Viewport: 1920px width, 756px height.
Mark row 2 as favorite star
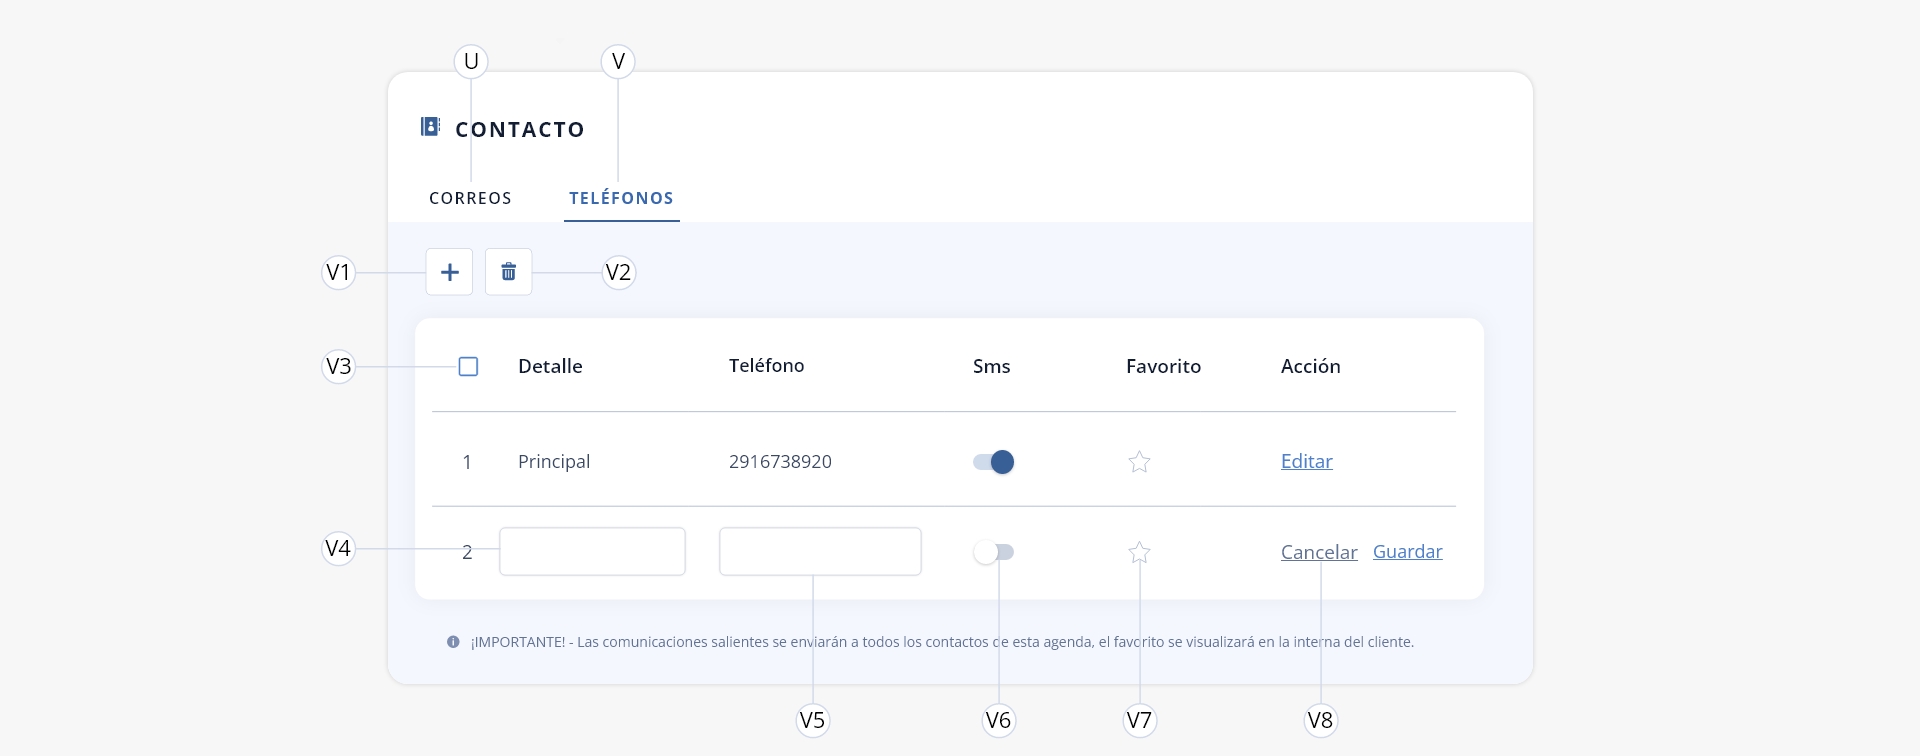tap(1139, 552)
